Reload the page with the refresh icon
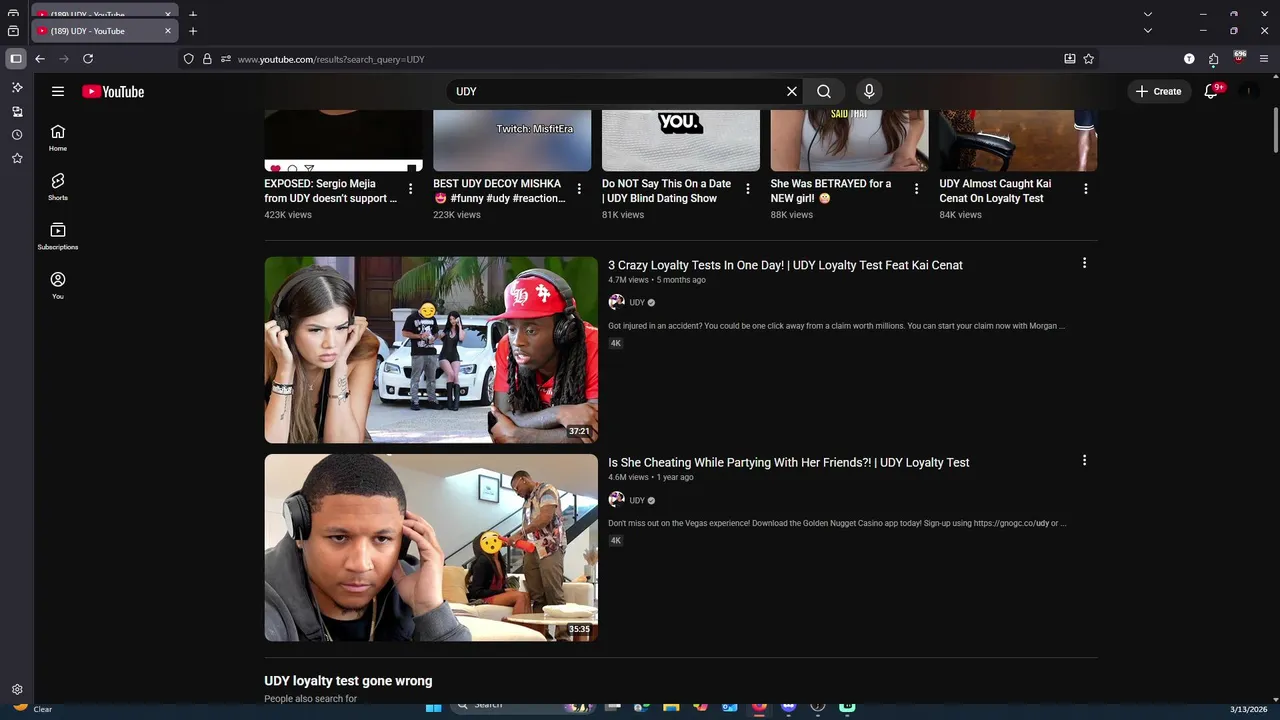This screenshot has height=720, width=1280. pyautogui.click(x=88, y=59)
